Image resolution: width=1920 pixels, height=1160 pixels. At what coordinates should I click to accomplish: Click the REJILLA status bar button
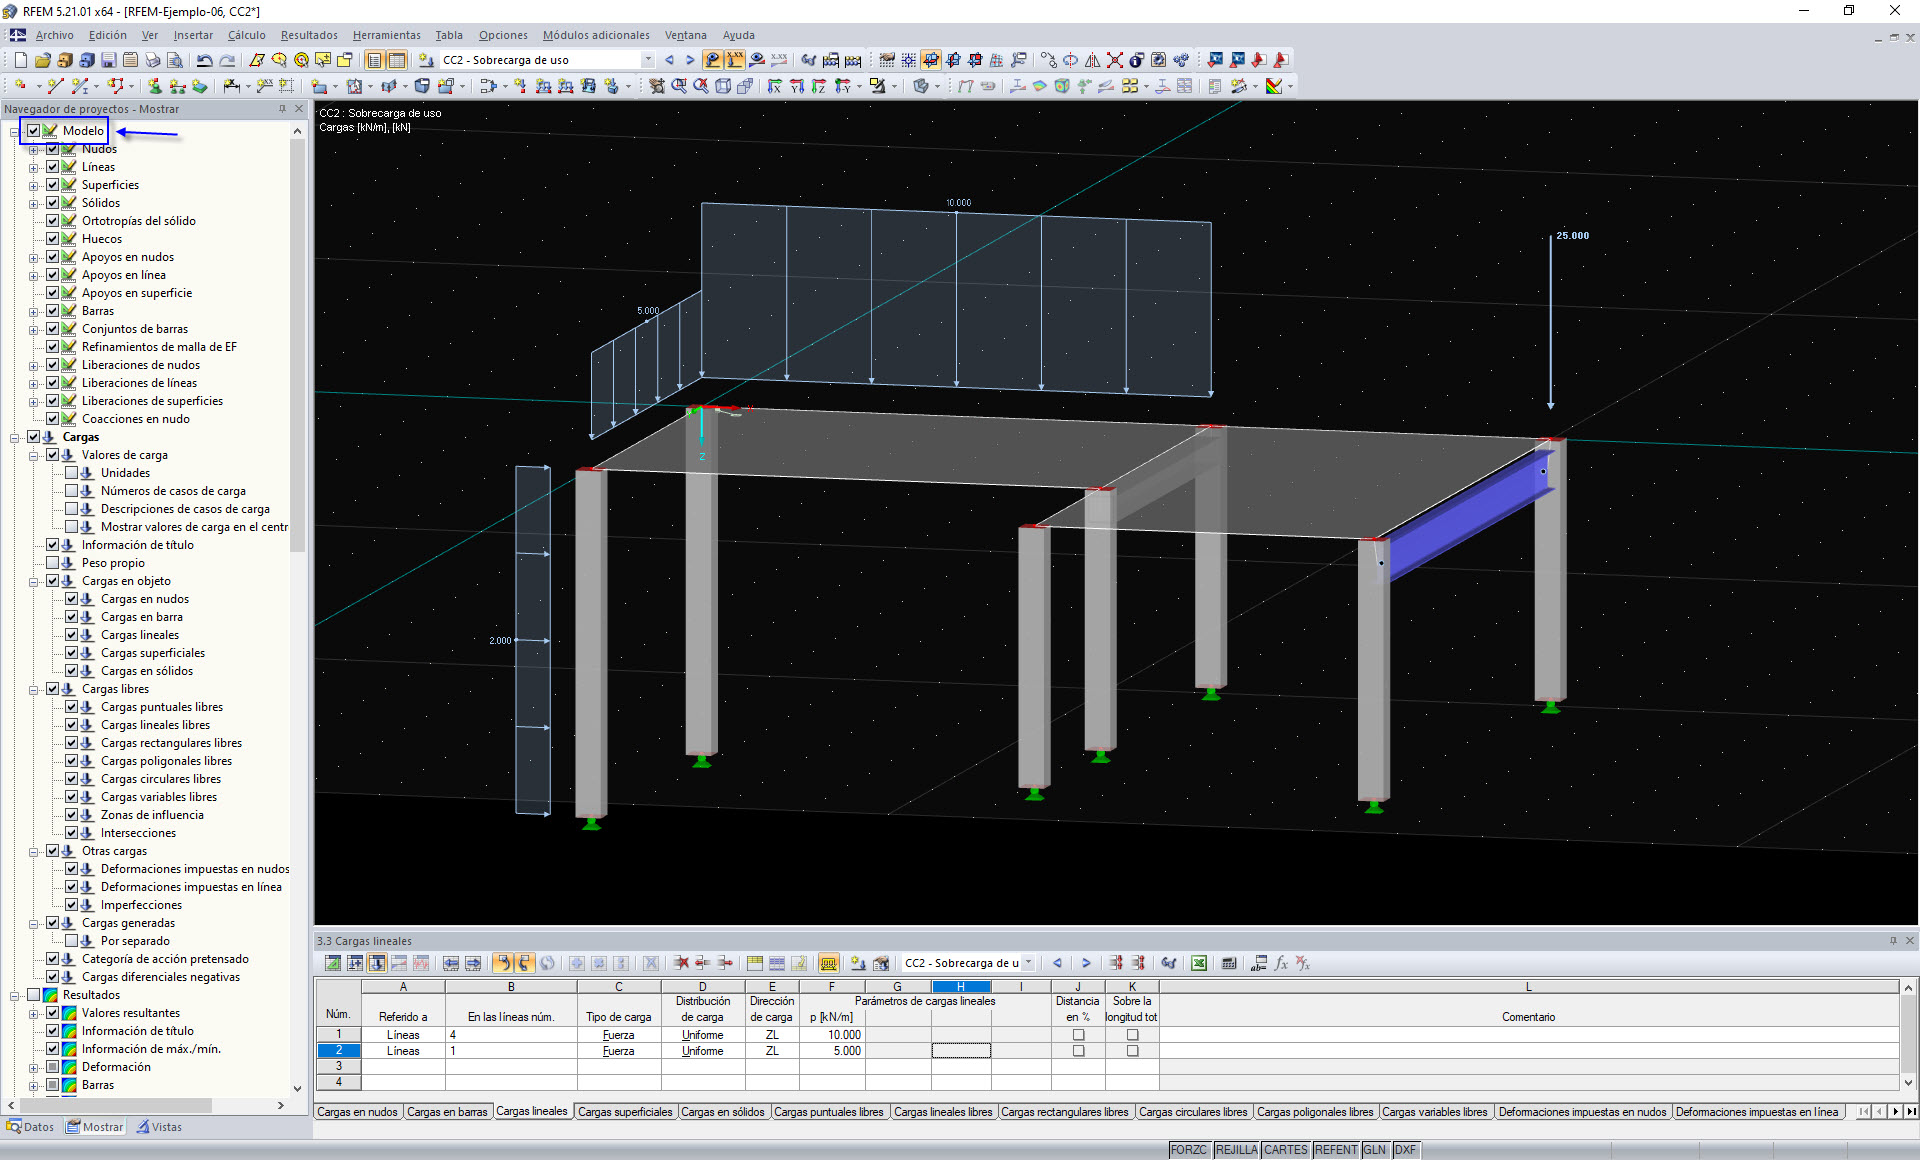pyautogui.click(x=1236, y=1150)
